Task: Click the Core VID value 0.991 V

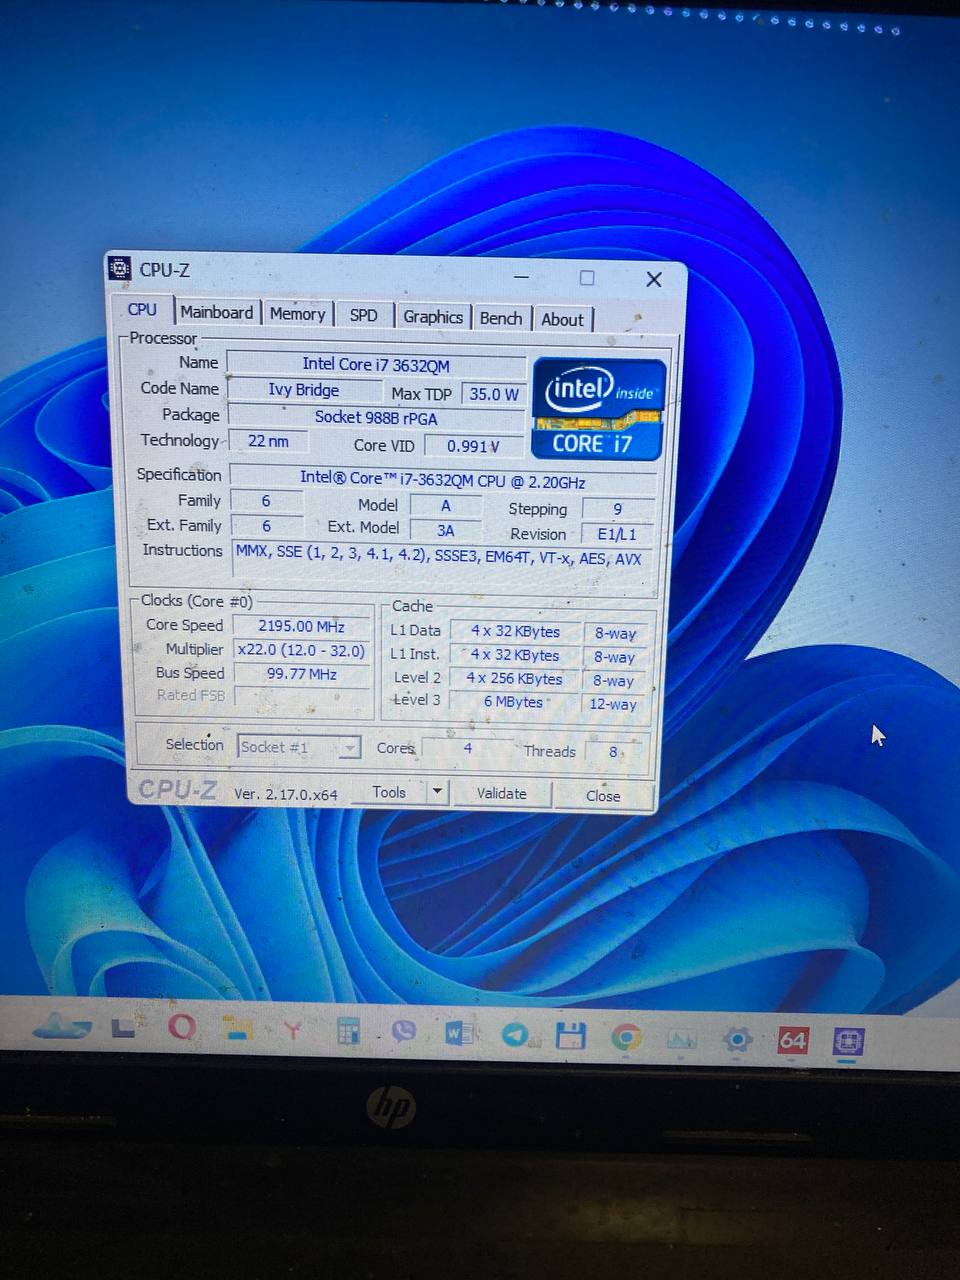Action: 474,446
